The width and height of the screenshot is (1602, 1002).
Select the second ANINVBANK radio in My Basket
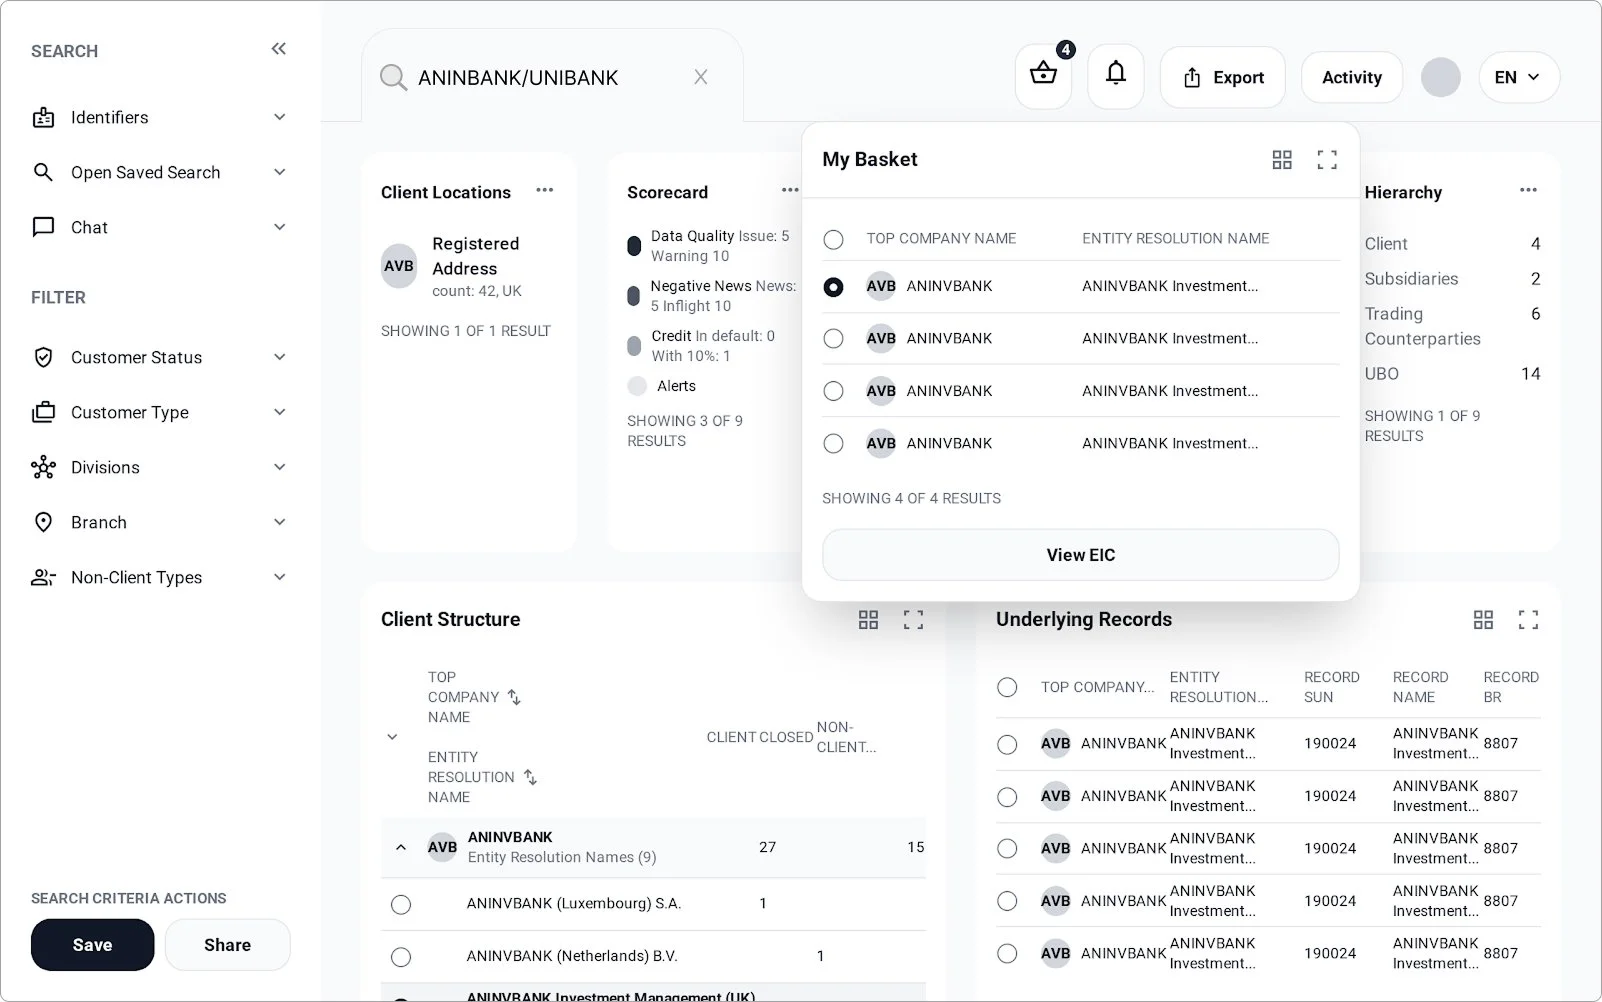(x=833, y=338)
